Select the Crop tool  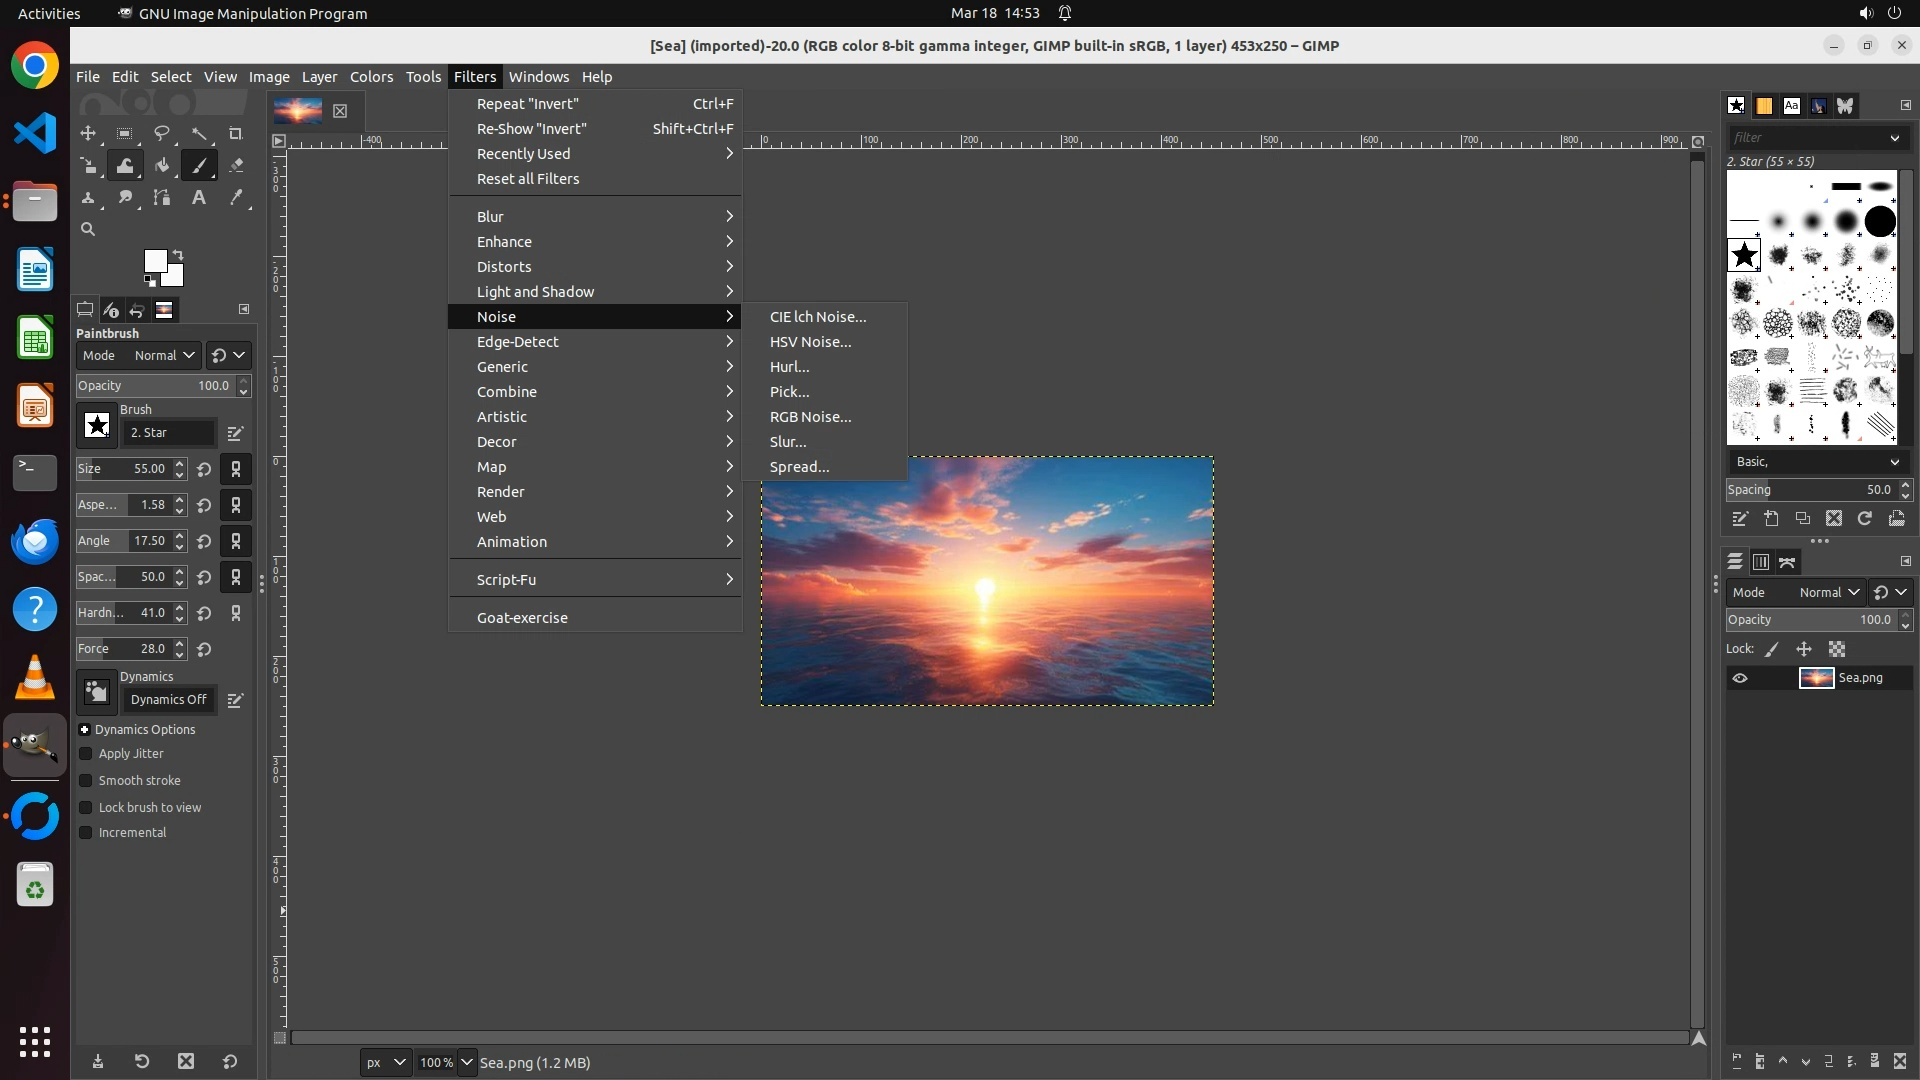tap(236, 133)
